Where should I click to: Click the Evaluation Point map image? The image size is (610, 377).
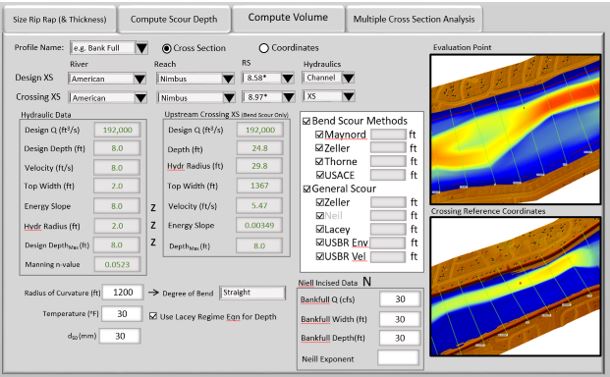coord(515,129)
